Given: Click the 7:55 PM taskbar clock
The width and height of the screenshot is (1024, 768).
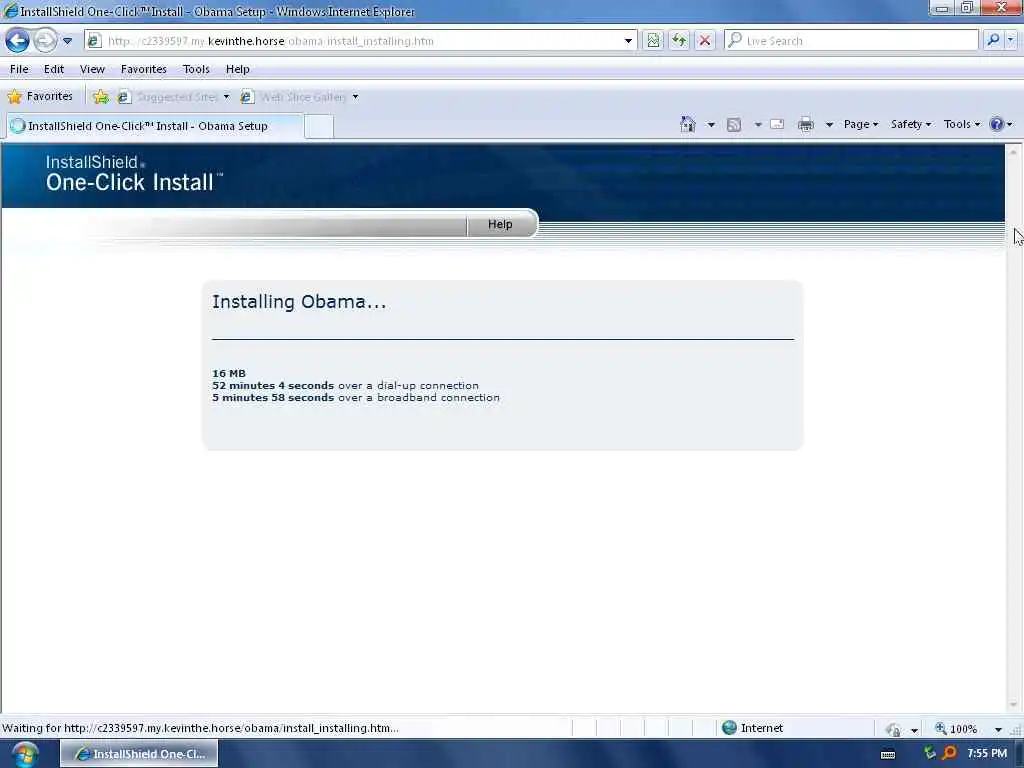Looking at the screenshot, I should 987,754.
